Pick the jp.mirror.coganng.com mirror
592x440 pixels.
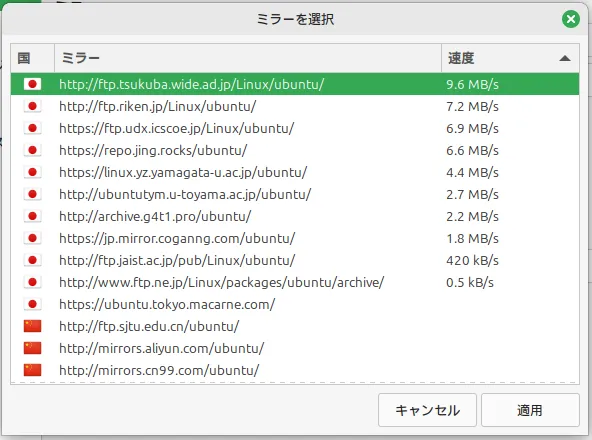click(295, 238)
